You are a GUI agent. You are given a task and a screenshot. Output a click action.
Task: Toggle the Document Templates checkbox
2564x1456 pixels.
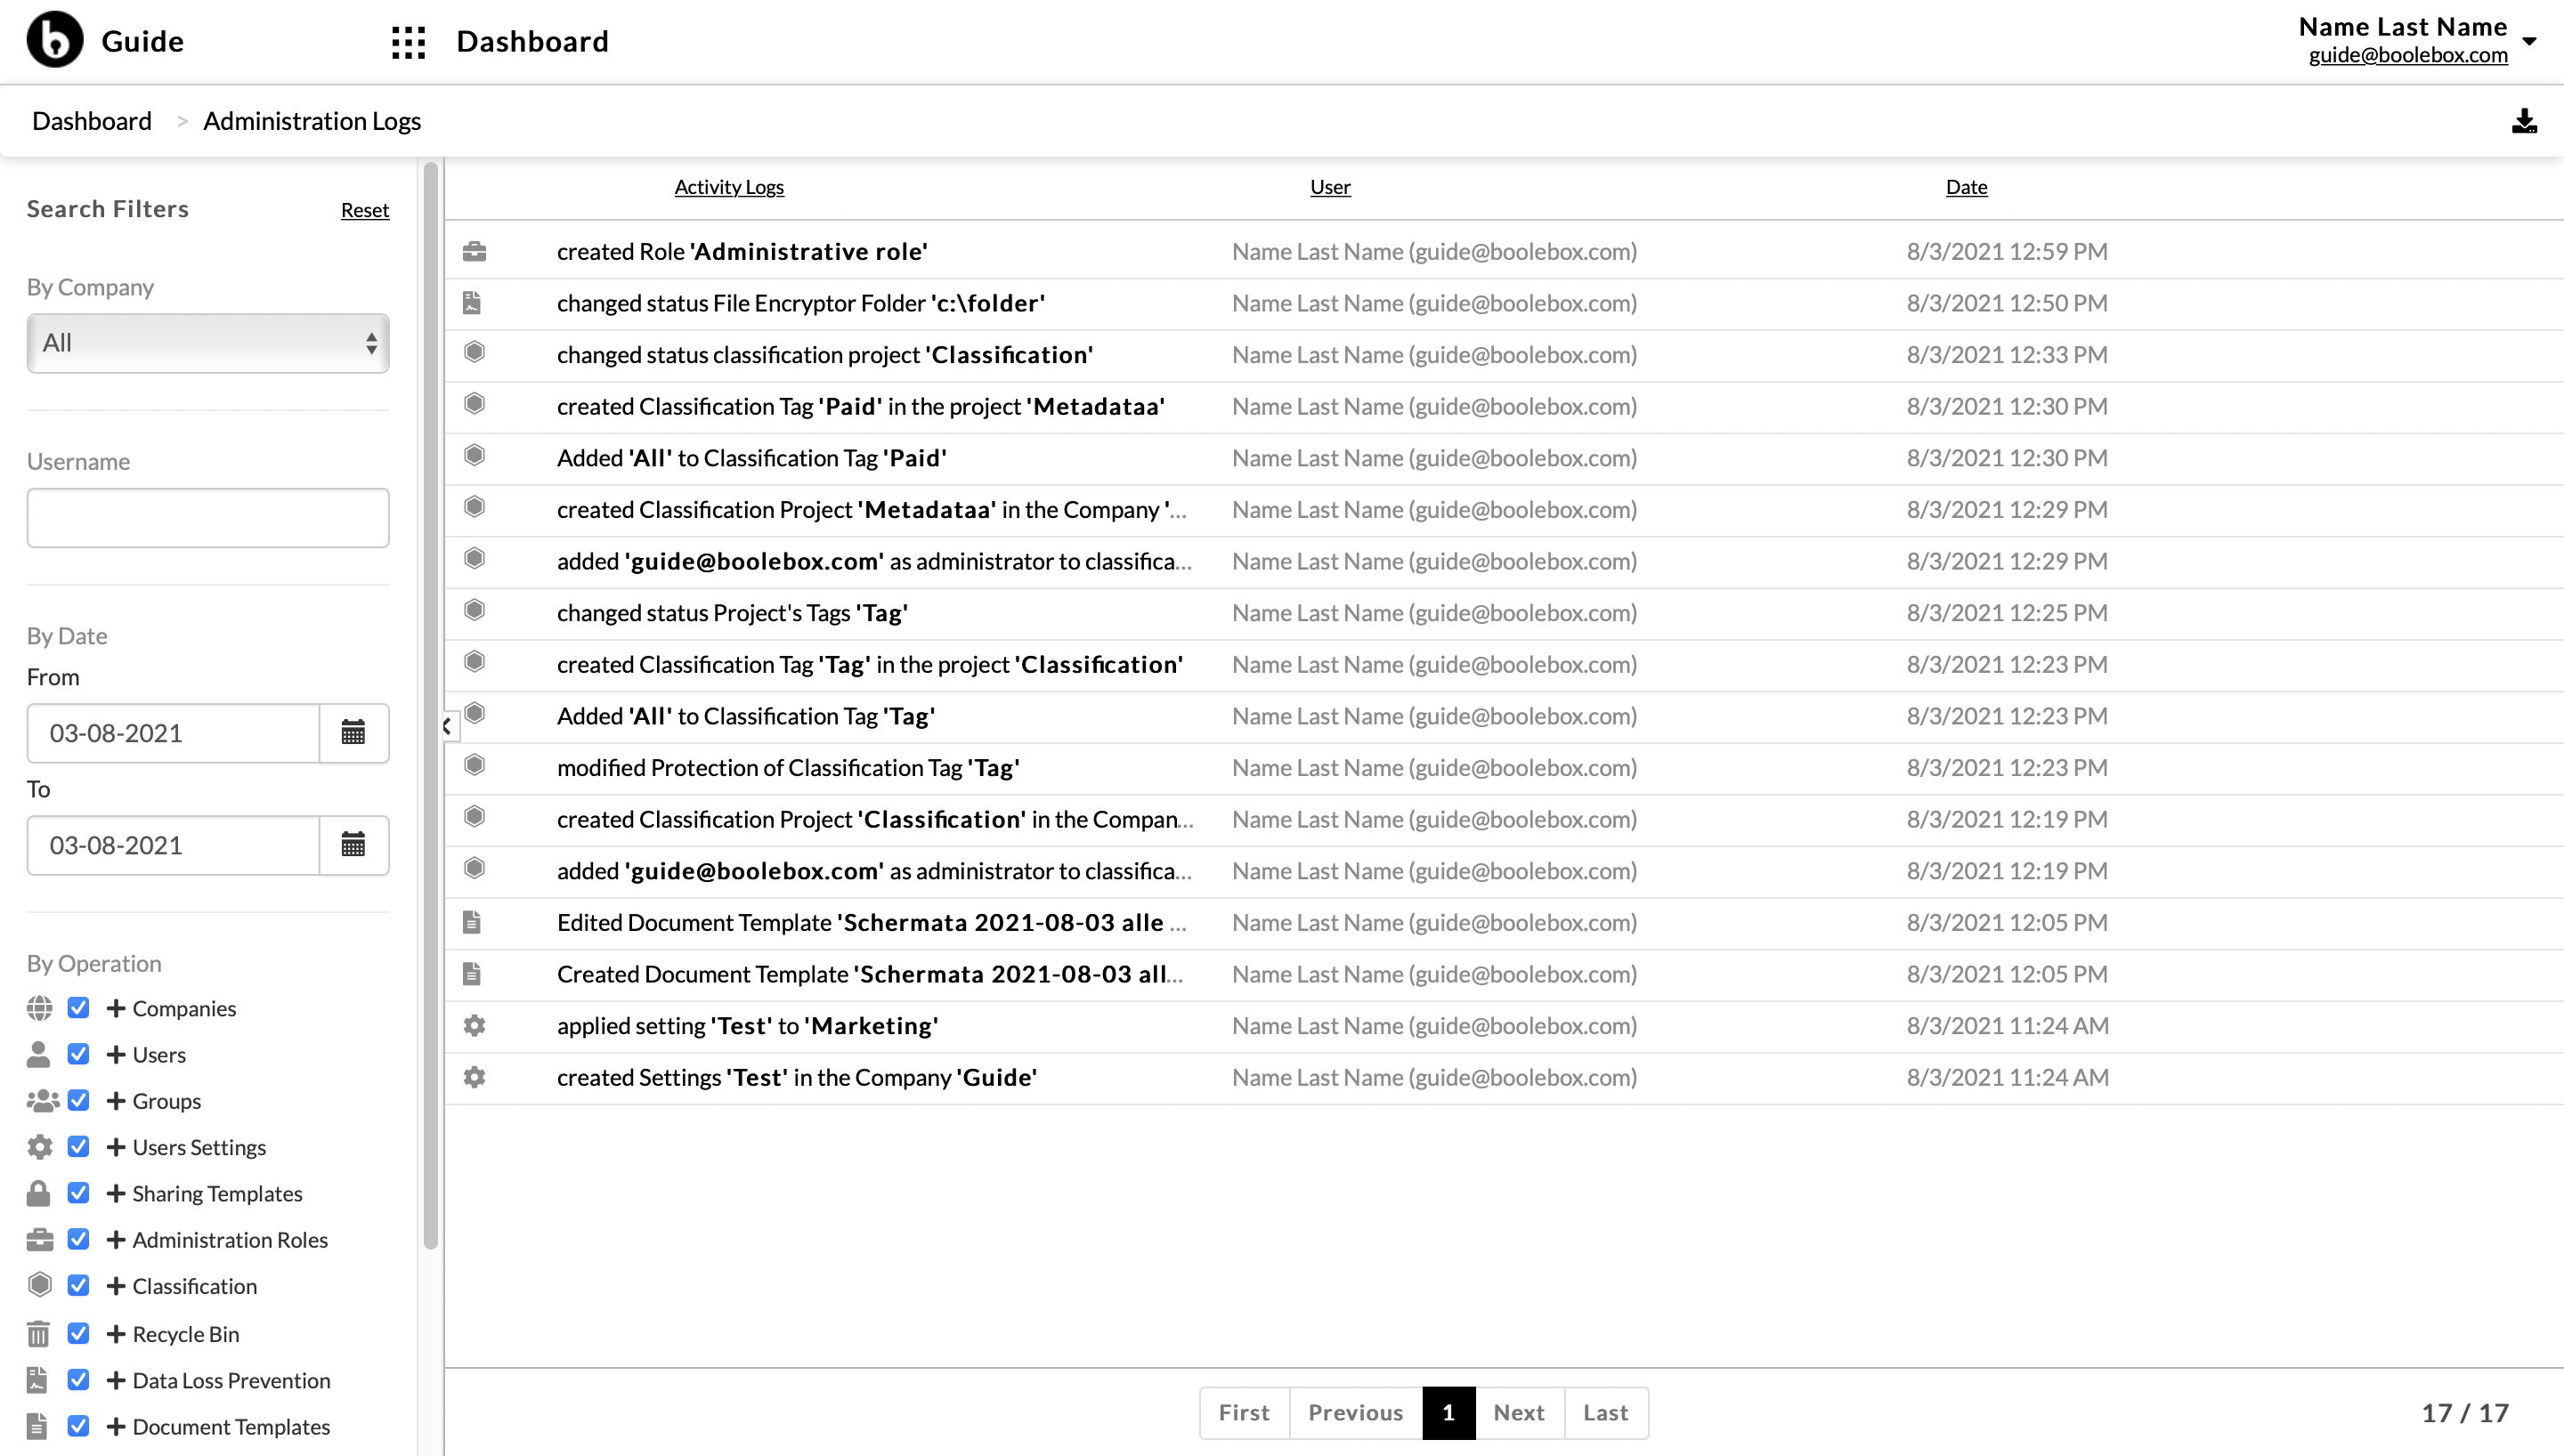click(78, 1426)
